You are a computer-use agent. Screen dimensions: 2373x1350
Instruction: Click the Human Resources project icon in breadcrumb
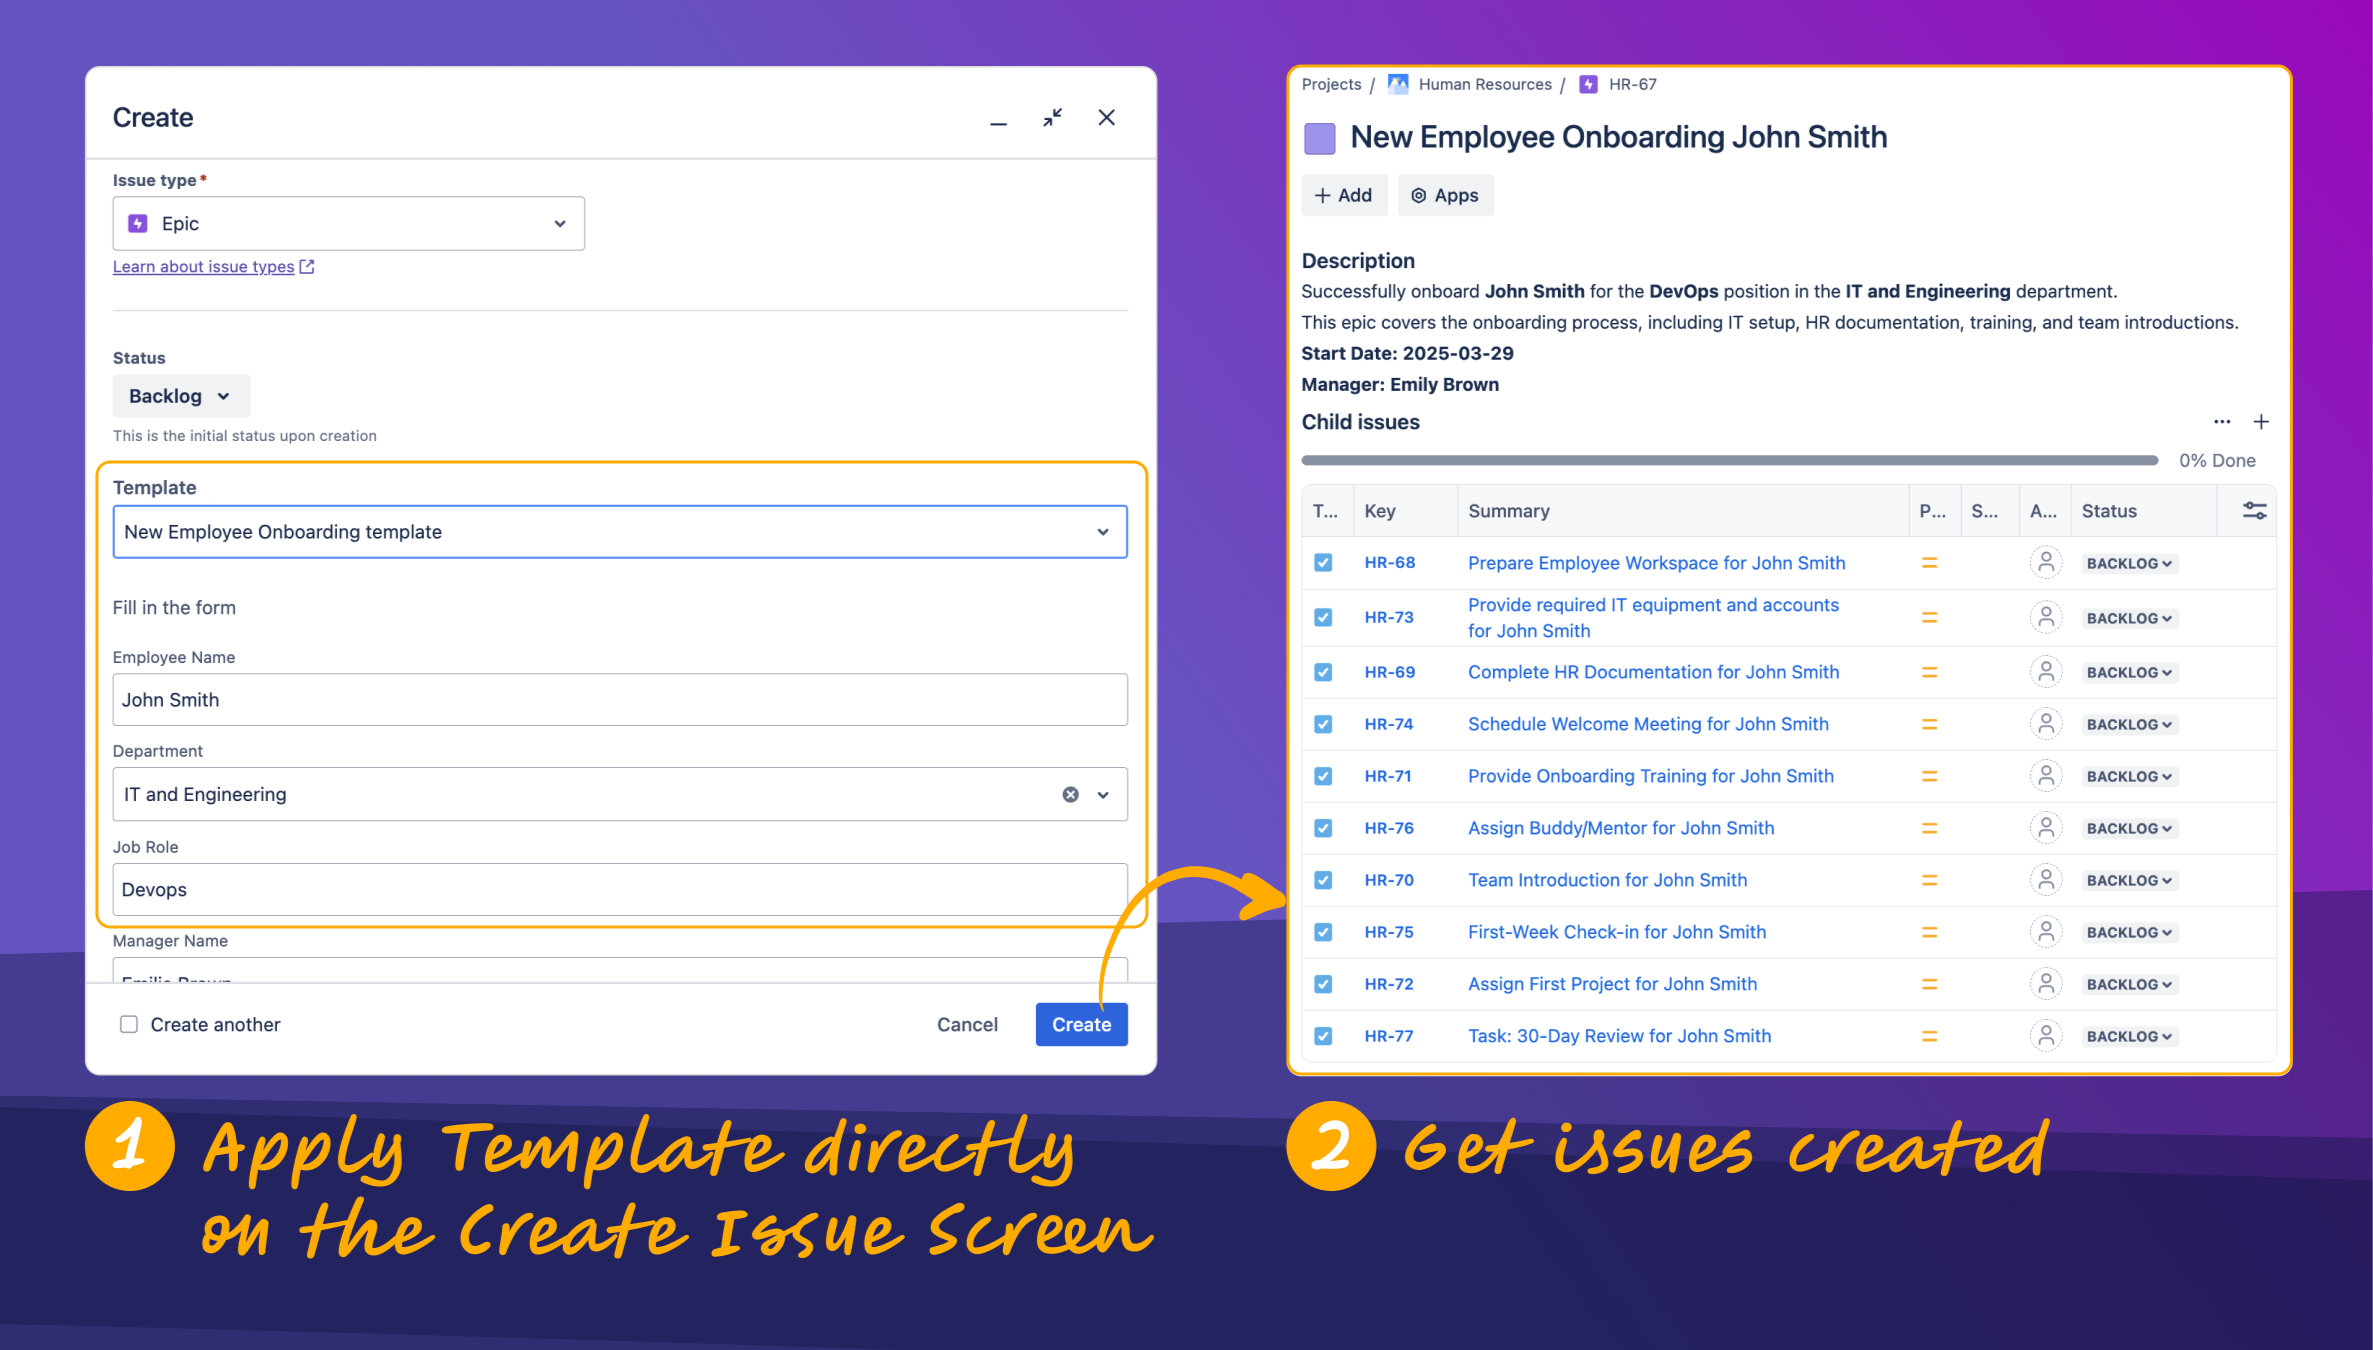(1398, 84)
